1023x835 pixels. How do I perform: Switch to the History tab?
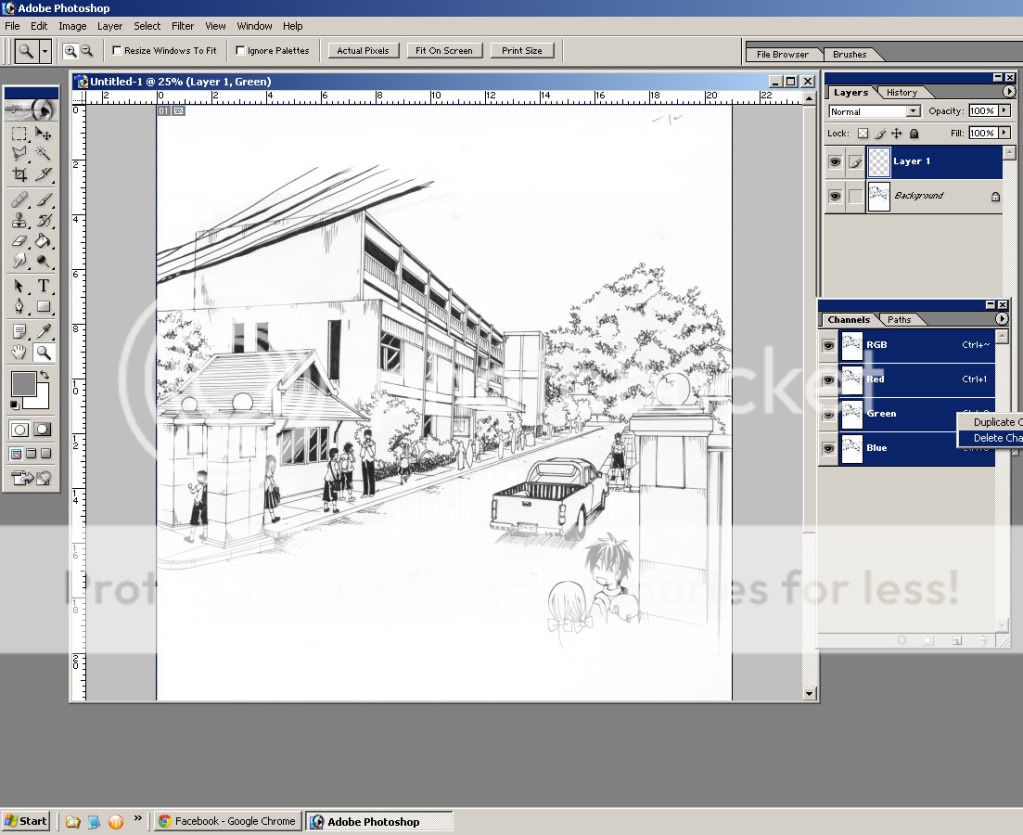pos(902,93)
